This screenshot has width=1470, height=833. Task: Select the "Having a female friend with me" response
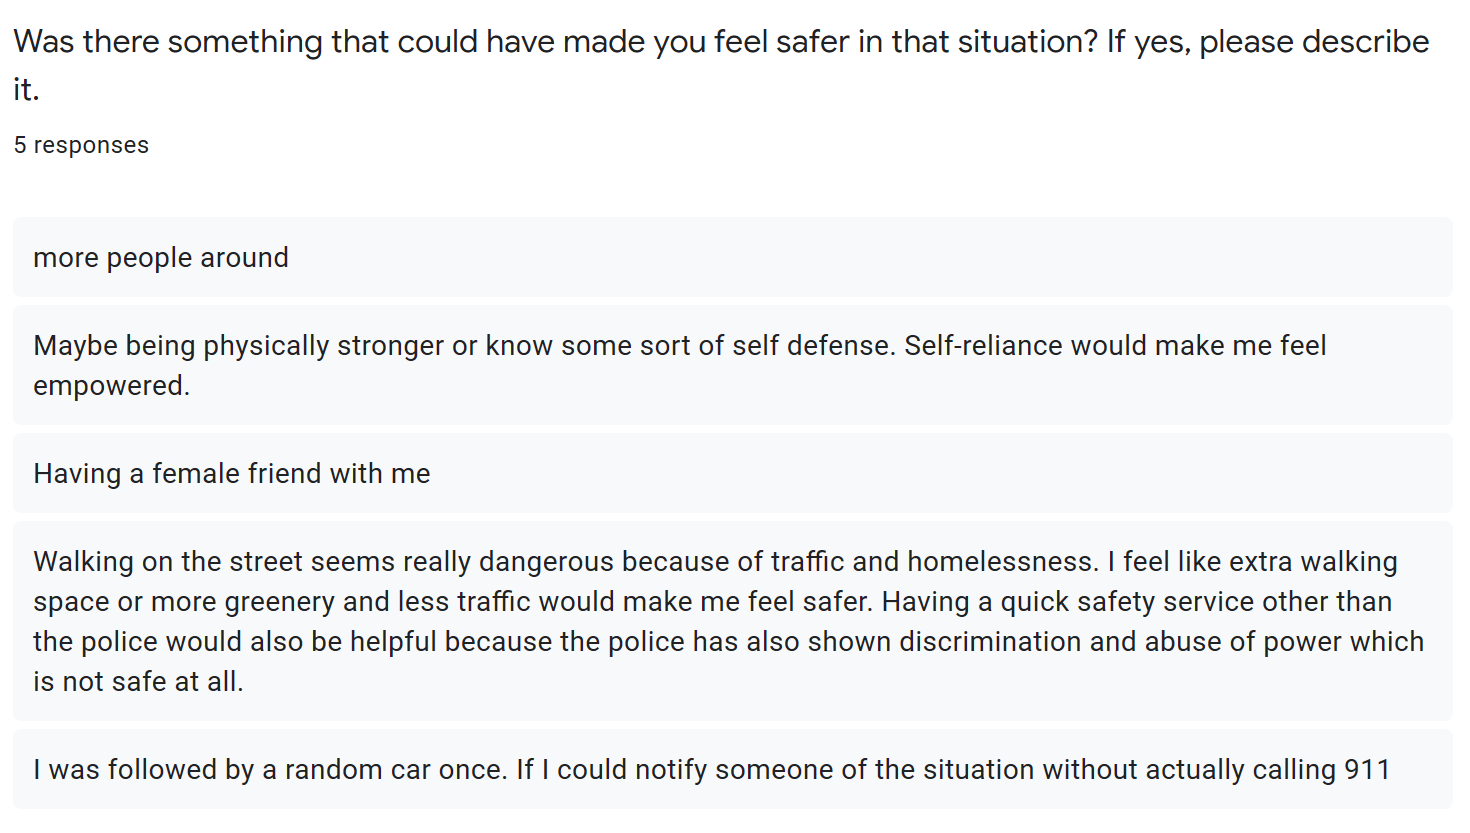[x=232, y=474]
